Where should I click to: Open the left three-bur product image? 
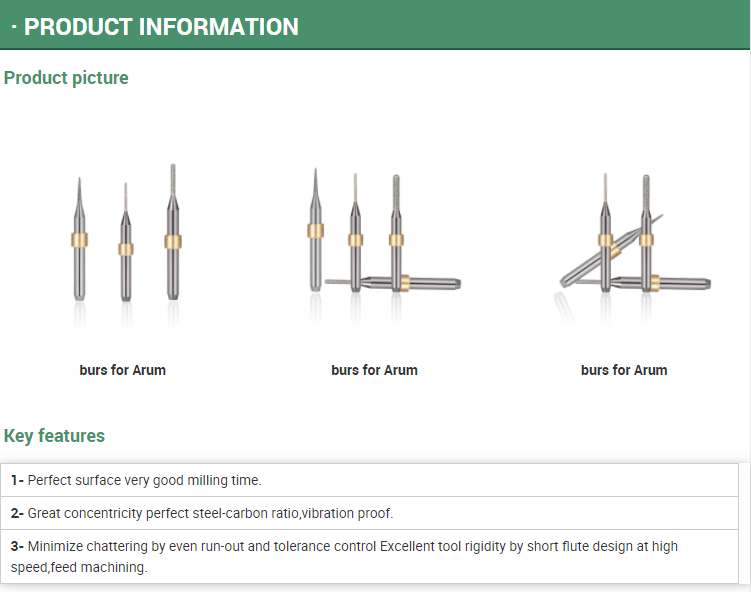(x=124, y=238)
